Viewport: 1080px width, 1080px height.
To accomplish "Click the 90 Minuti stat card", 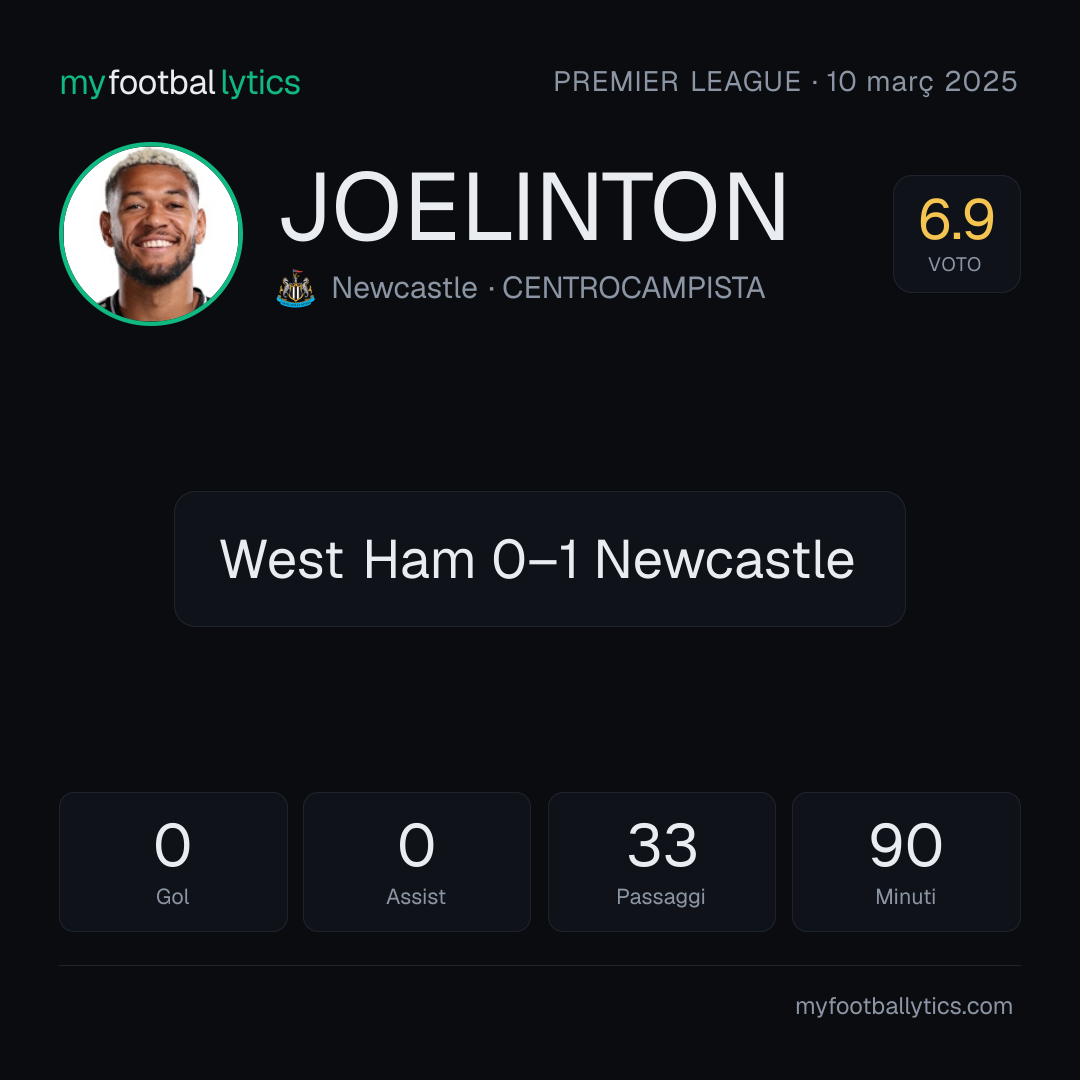I will click(906, 862).
